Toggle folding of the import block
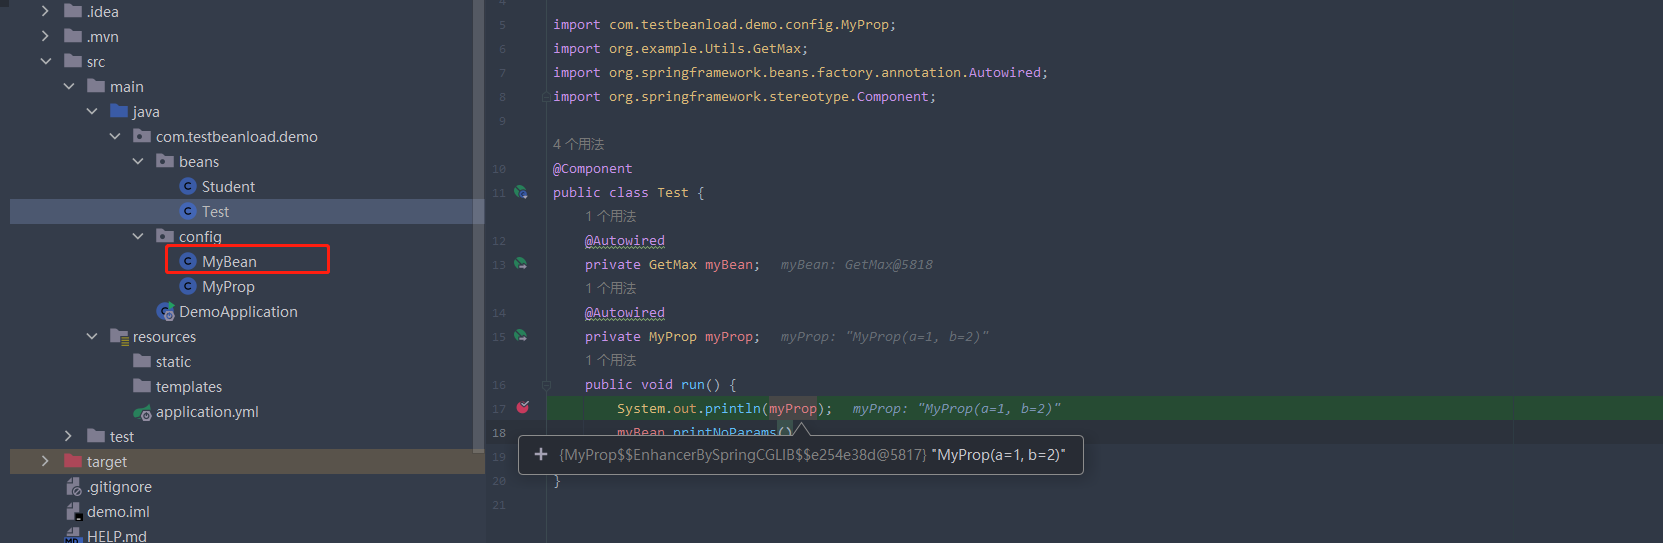 pyautogui.click(x=545, y=97)
